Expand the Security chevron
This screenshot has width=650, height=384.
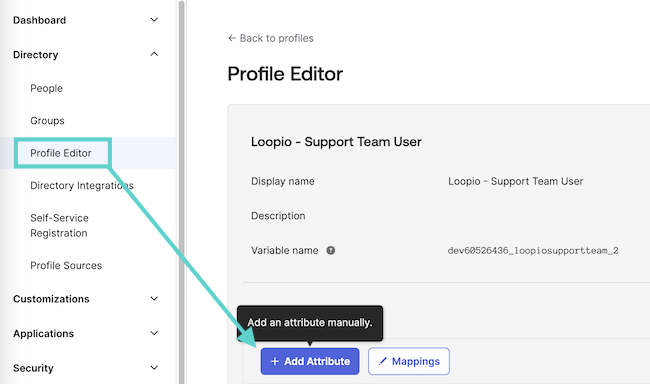tap(154, 368)
